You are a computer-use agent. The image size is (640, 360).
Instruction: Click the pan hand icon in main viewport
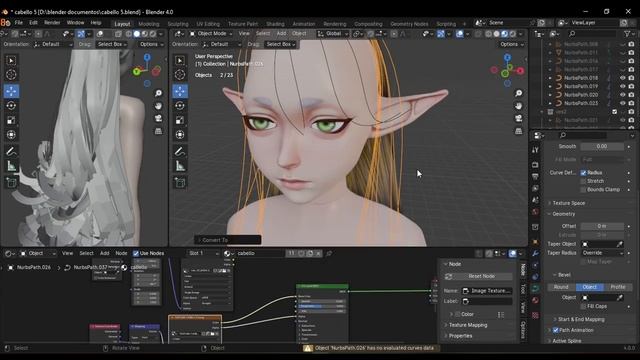point(518,106)
